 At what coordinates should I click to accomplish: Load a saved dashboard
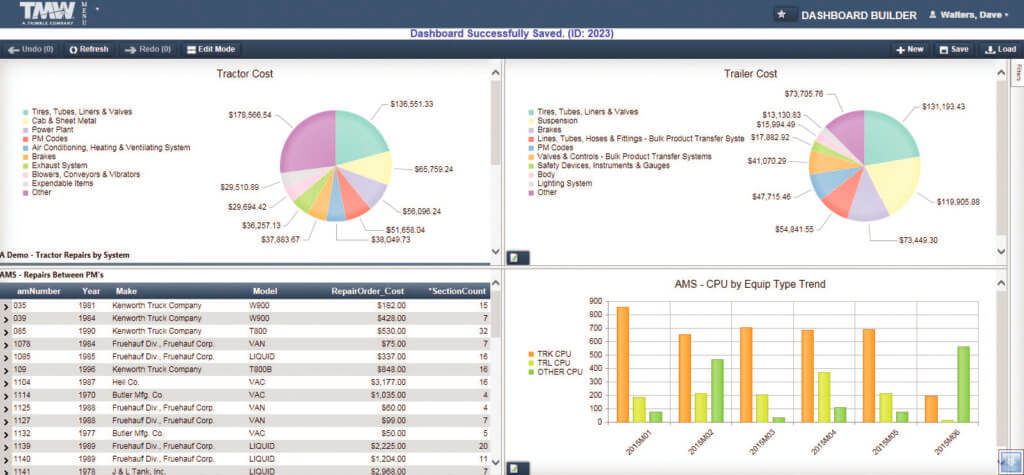click(x=1000, y=49)
